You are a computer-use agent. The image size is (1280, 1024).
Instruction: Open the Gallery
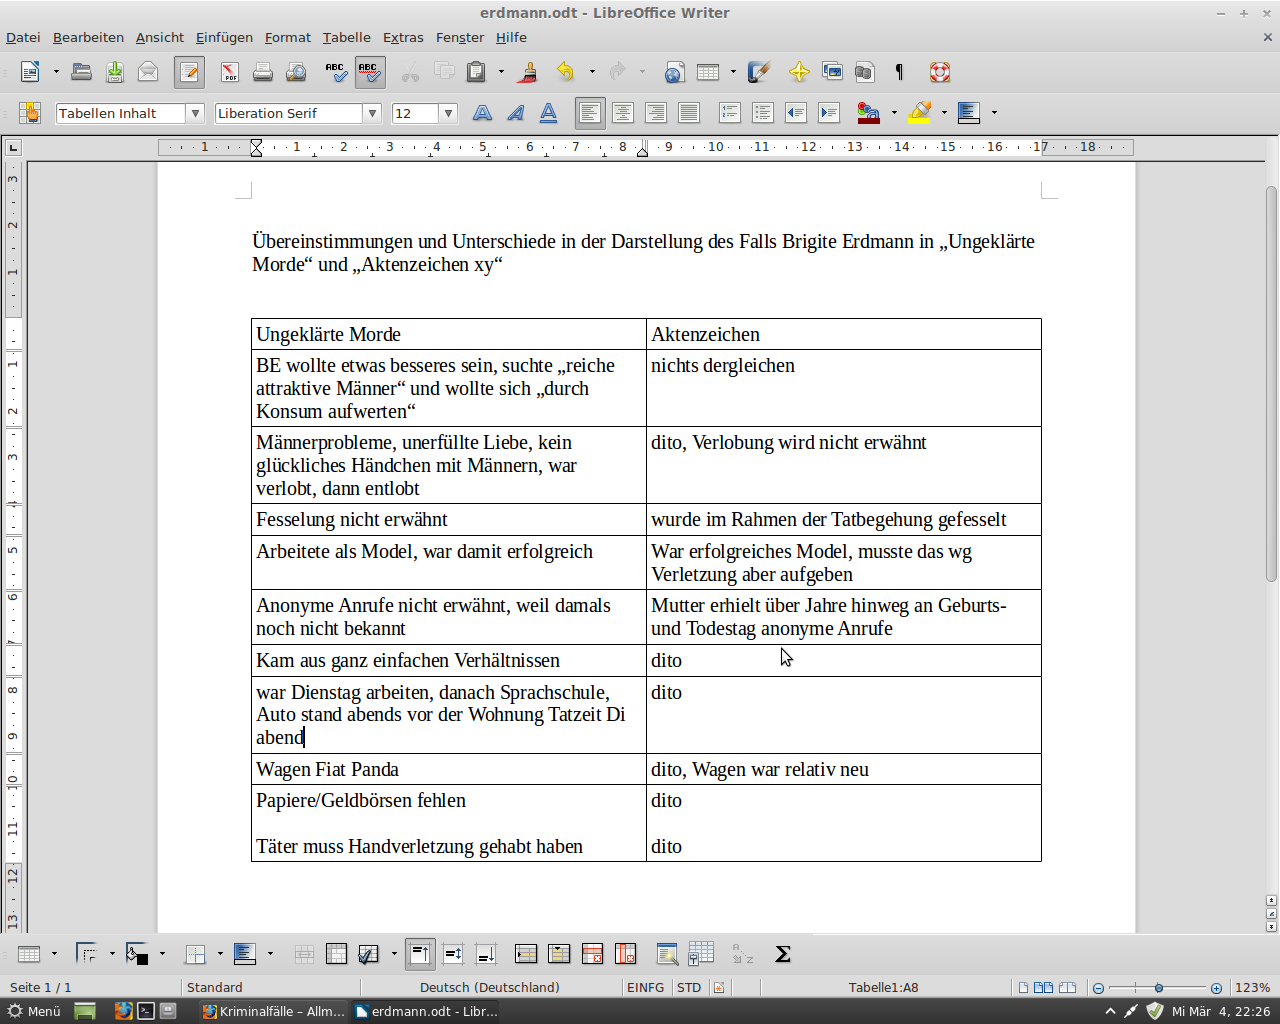tap(832, 72)
